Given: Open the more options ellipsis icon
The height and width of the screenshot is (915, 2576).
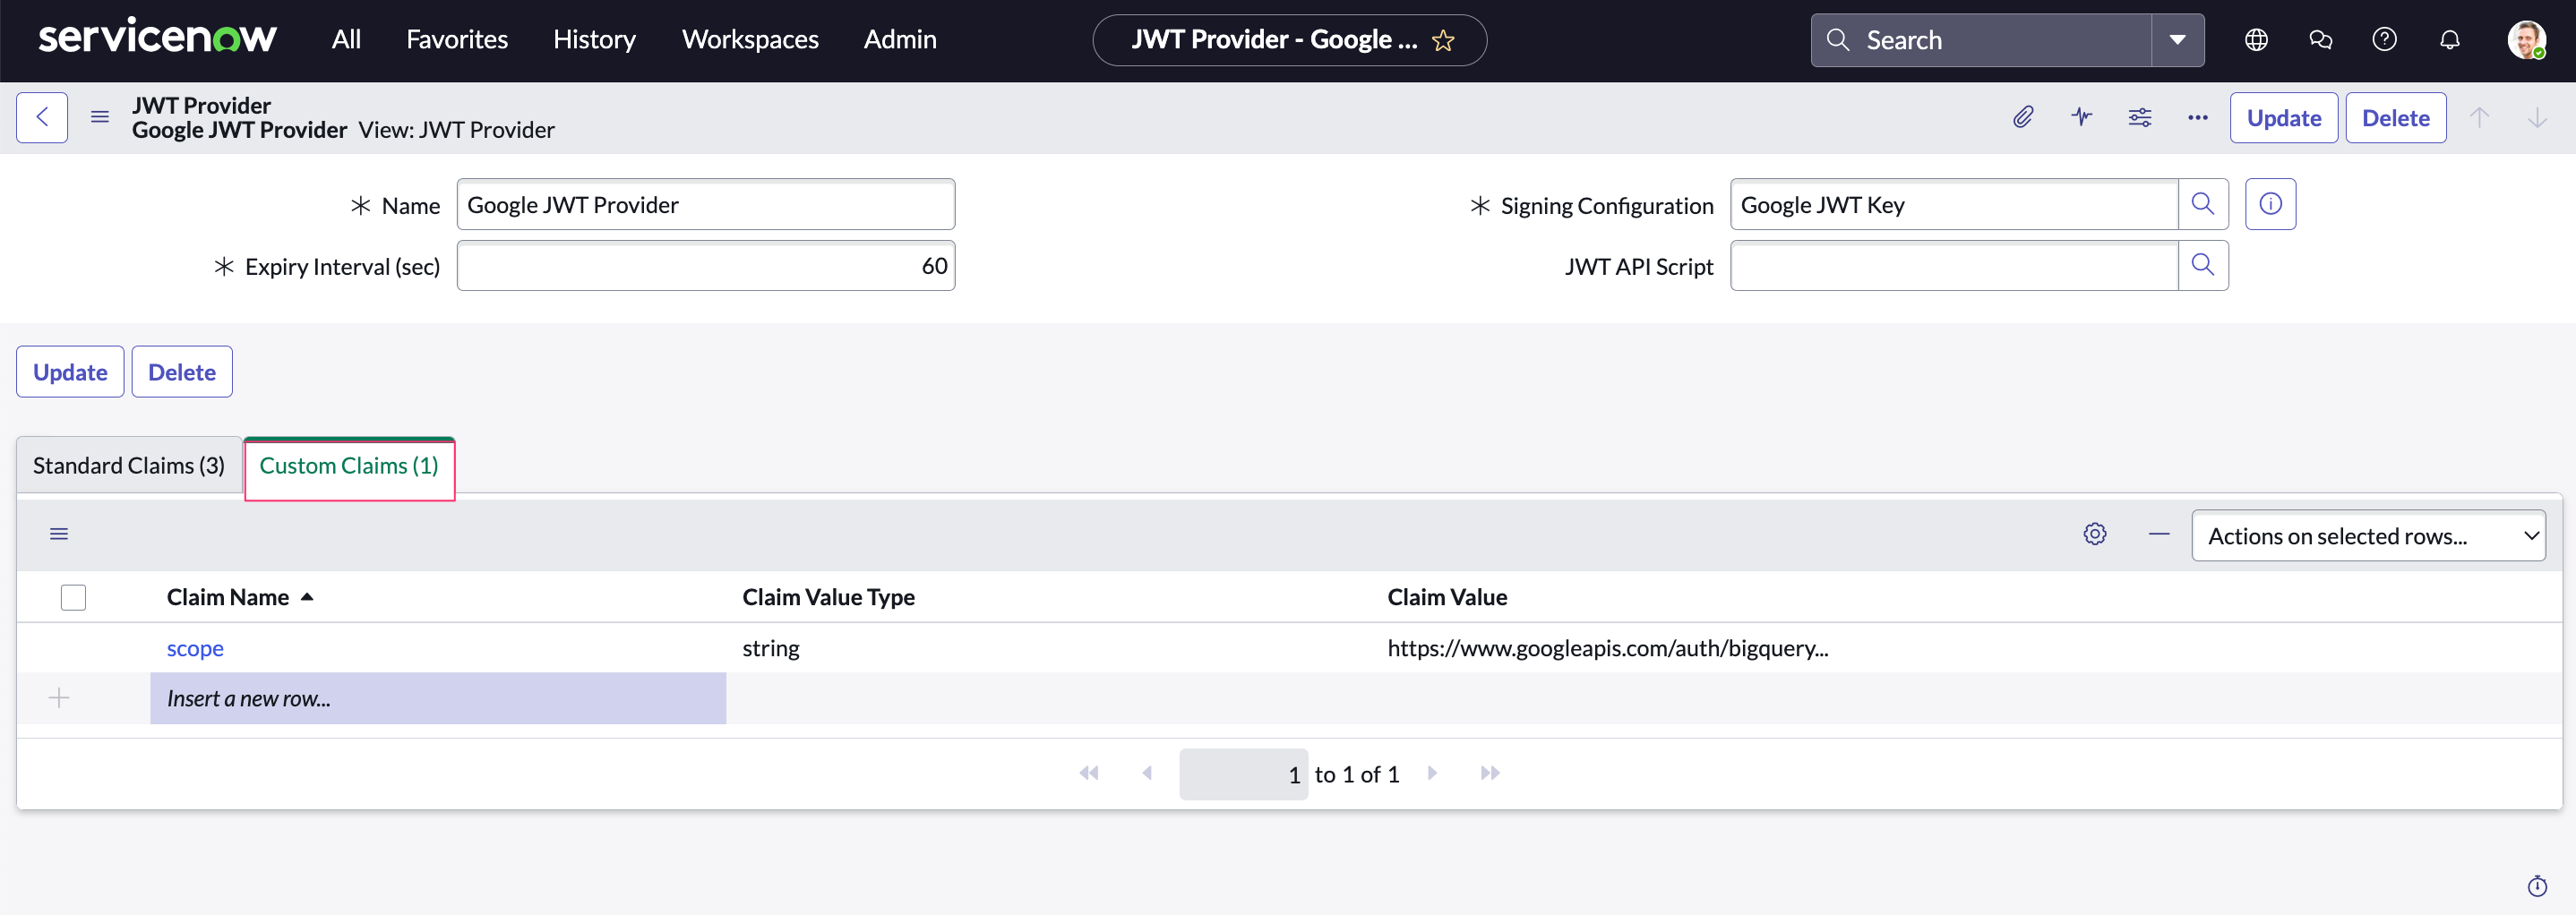Looking at the screenshot, I should click(x=2197, y=117).
